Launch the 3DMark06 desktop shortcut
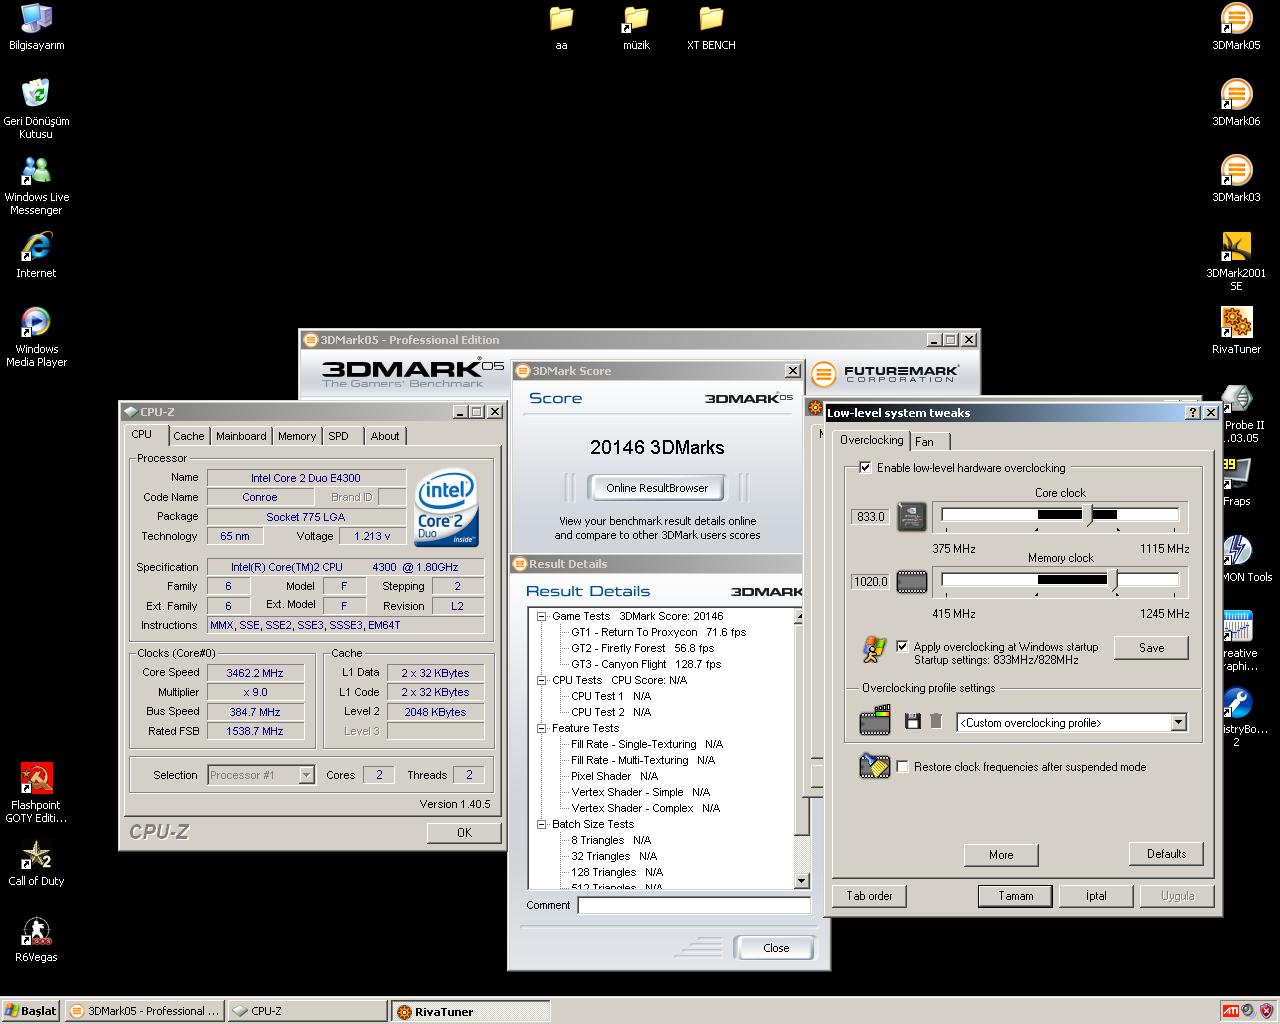This screenshot has width=1280, height=1024. 1236,103
